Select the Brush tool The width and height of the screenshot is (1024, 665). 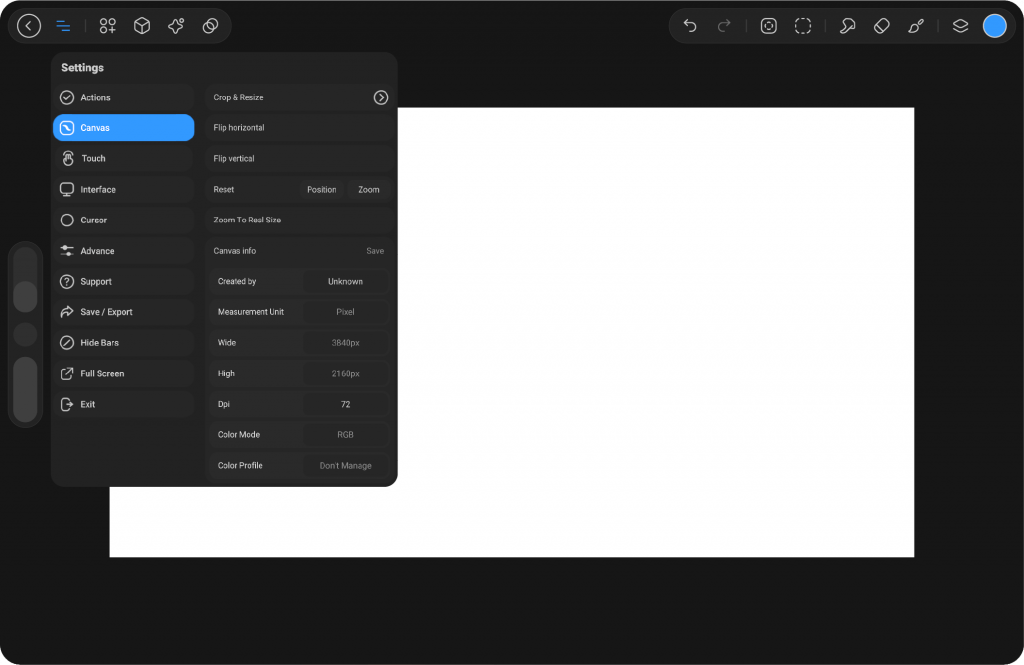click(x=916, y=26)
